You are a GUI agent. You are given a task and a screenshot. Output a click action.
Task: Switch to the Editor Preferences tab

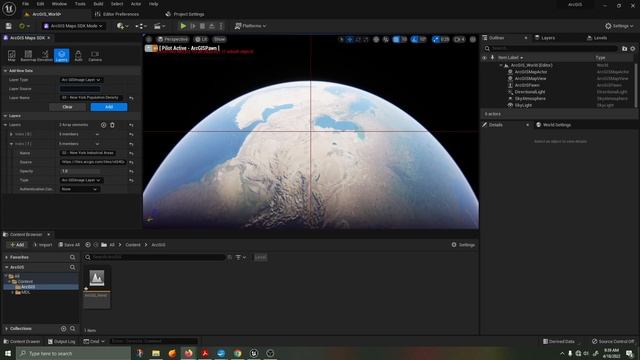pos(117,14)
